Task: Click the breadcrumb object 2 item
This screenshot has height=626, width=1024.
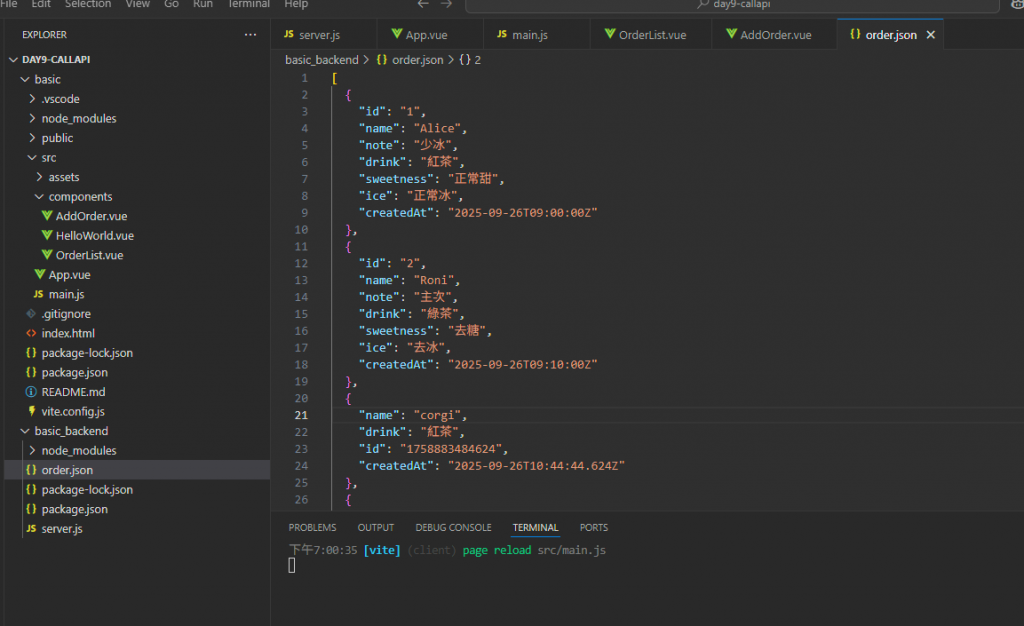Action: coord(470,60)
